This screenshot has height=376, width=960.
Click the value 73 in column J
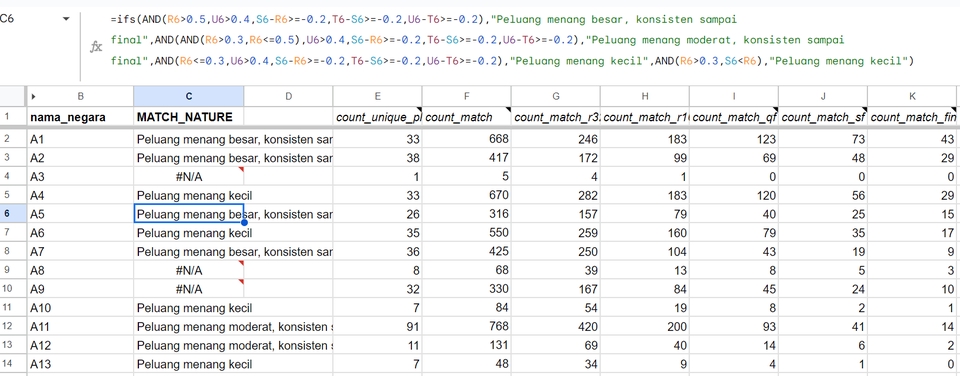[823, 140]
